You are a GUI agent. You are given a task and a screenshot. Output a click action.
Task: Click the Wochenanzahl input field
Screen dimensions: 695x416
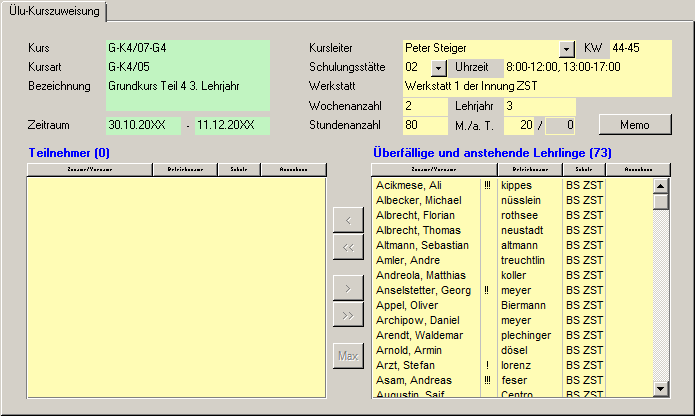click(424, 105)
